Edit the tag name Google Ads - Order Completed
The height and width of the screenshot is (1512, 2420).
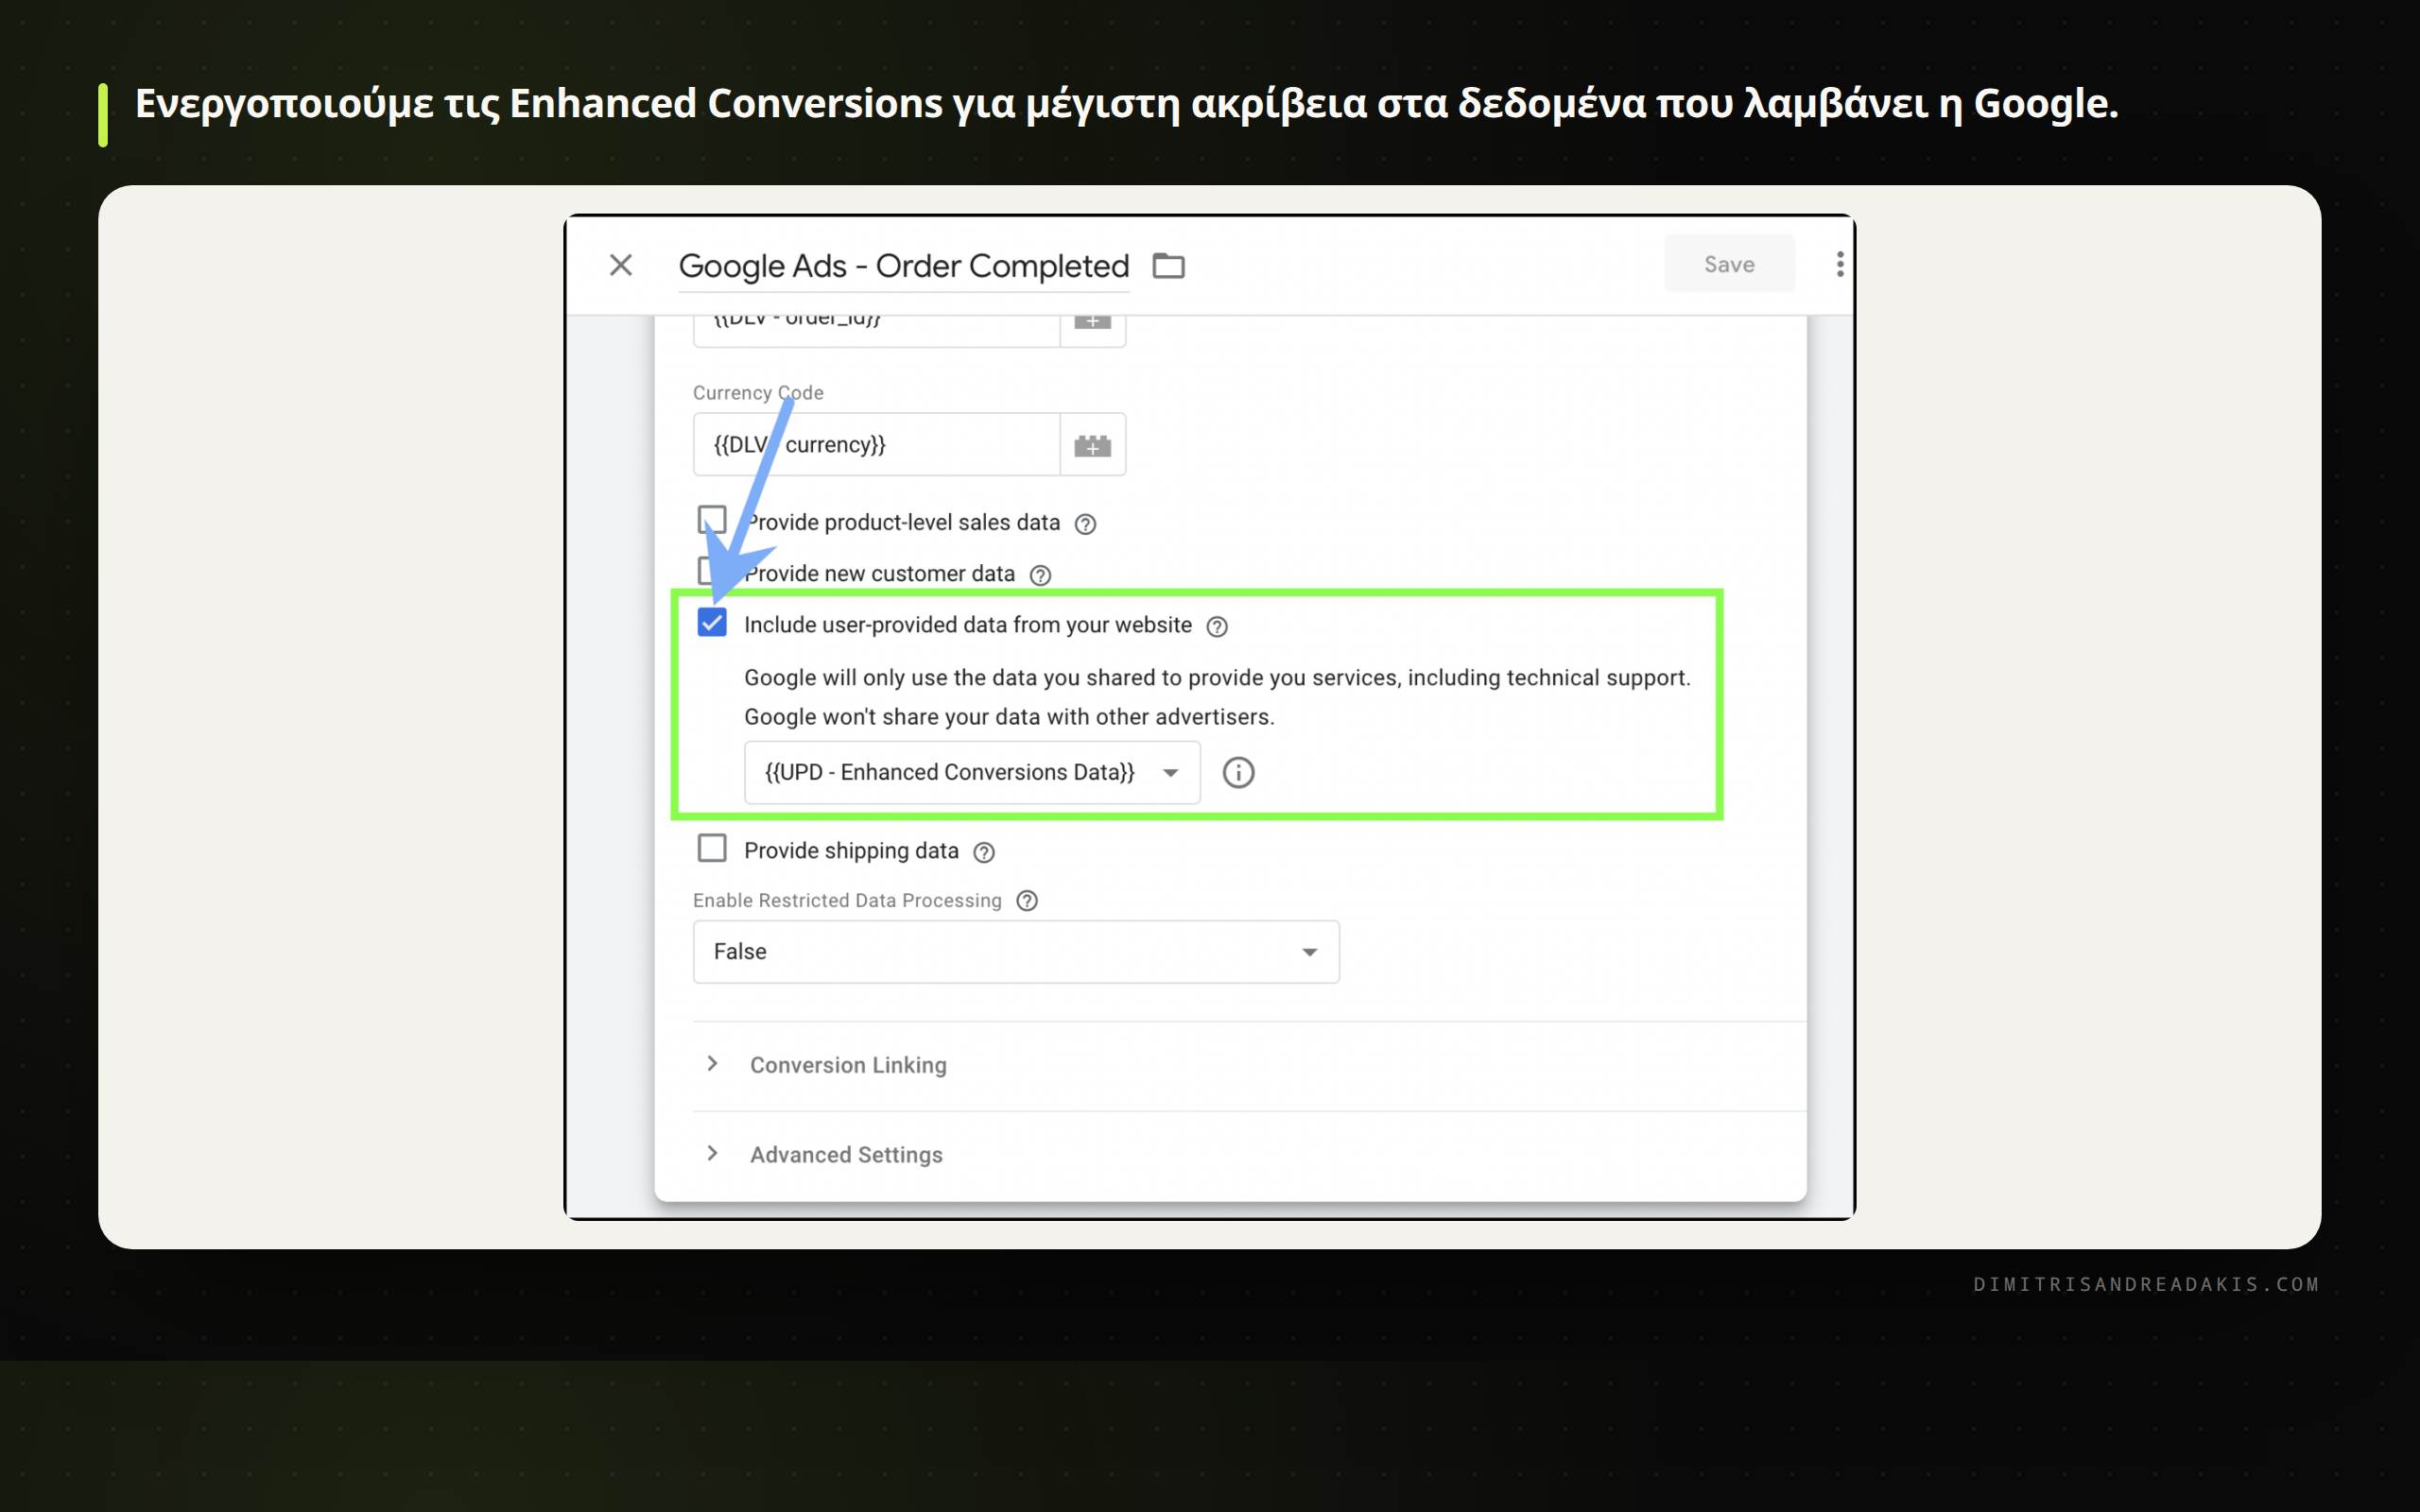pyautogui.click(x=903, y=266)
